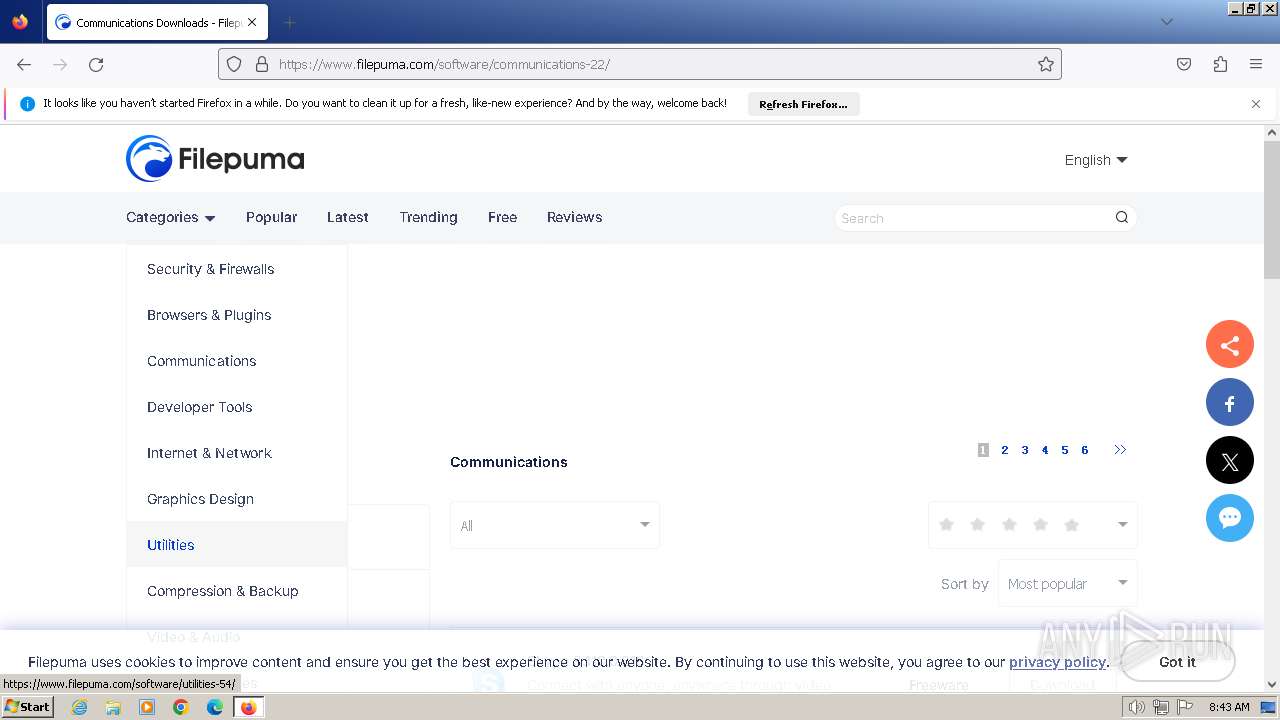1280x720 pixels.
Task: Reload the page with the refresh icon
Action: (96, 64)
